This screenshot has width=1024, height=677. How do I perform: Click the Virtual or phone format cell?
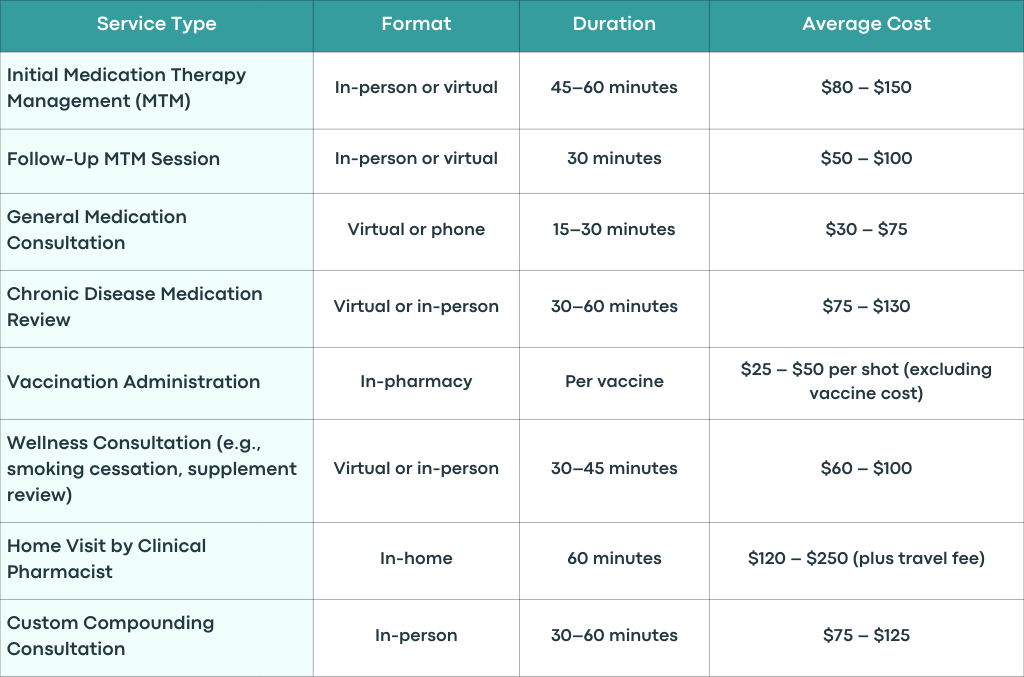[x=416, y=232]
